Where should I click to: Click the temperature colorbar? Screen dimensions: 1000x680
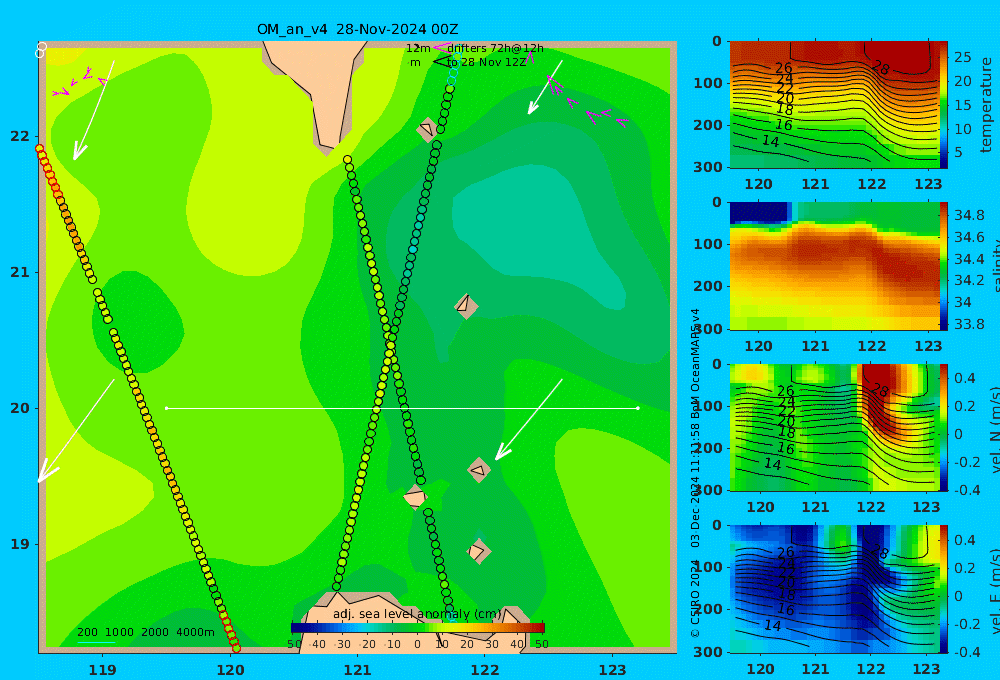tap(944, 105)
